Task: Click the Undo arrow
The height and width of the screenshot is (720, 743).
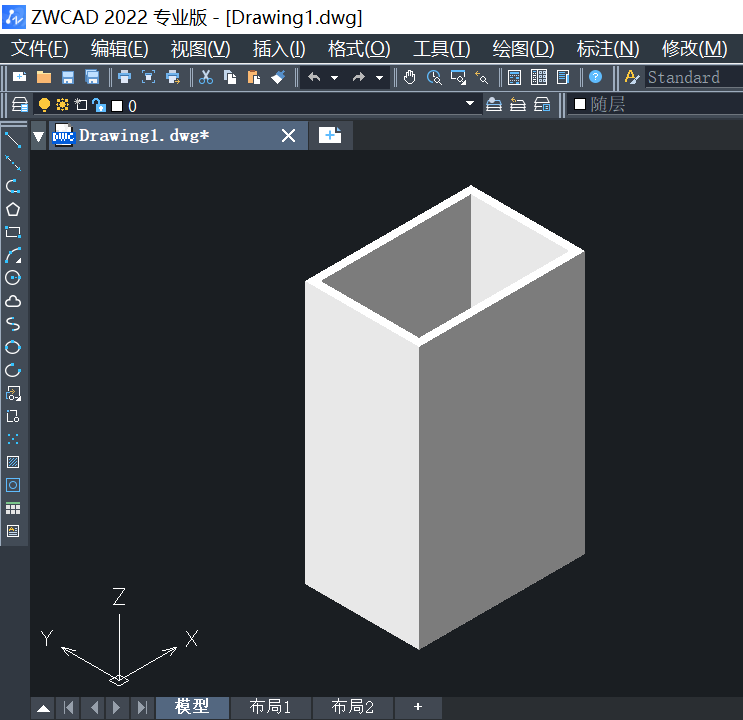Action: tap(314, 77)
